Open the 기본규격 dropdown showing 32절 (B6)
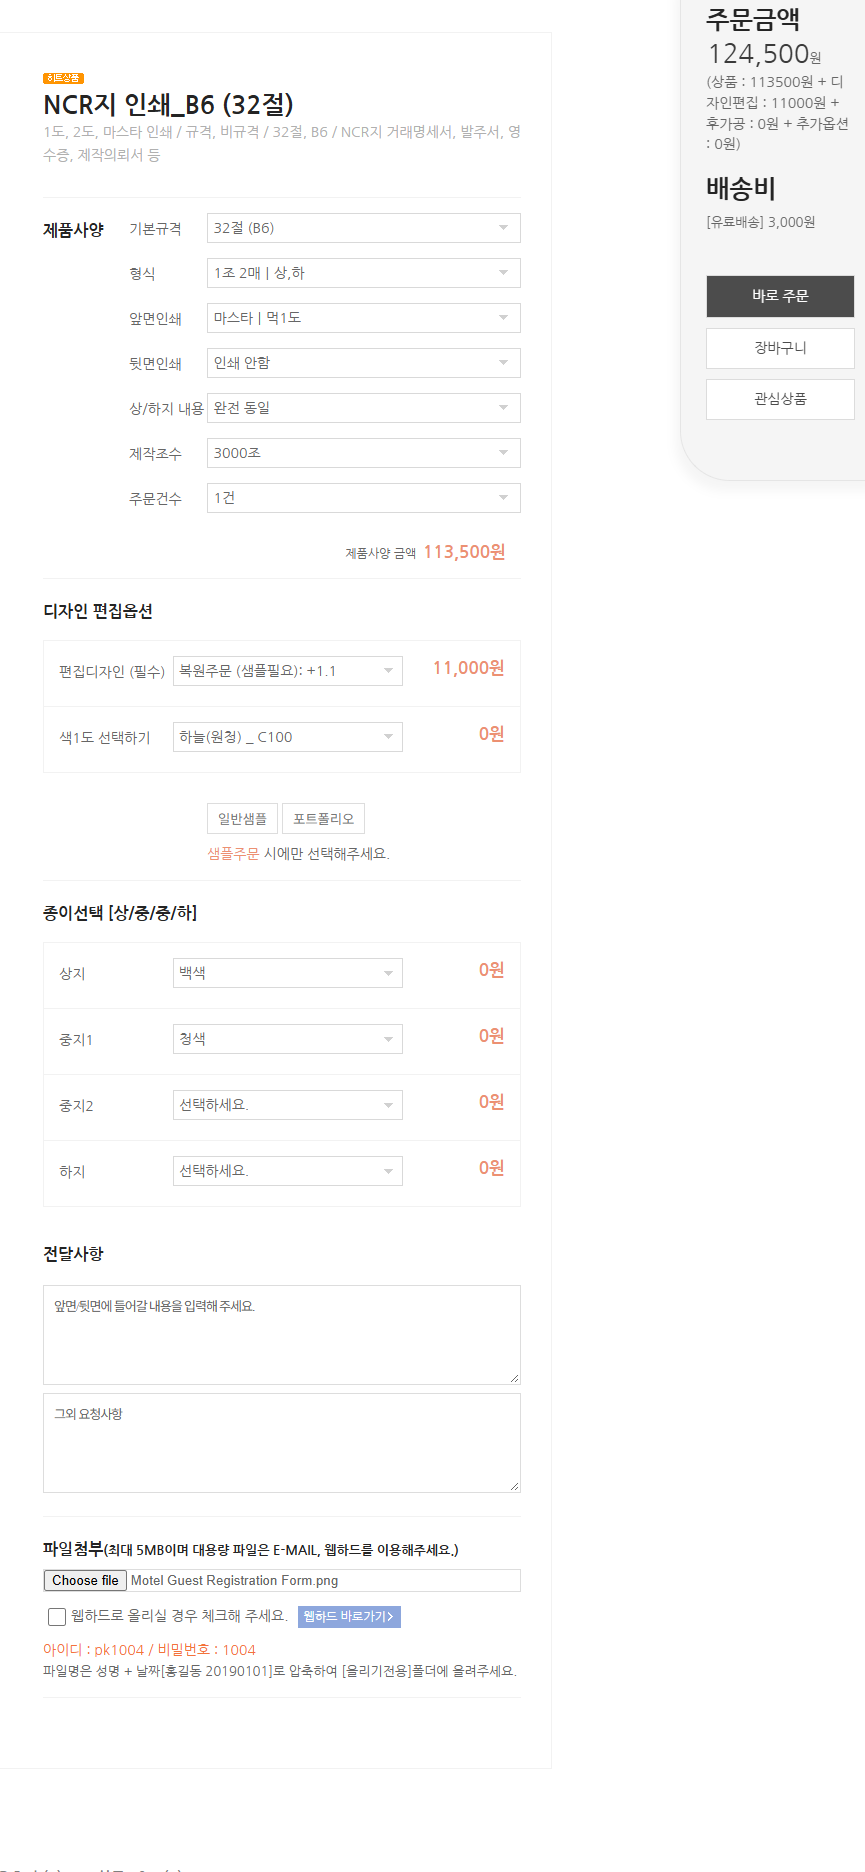This screenshot has height=1872, width=865. pos(363,228)
